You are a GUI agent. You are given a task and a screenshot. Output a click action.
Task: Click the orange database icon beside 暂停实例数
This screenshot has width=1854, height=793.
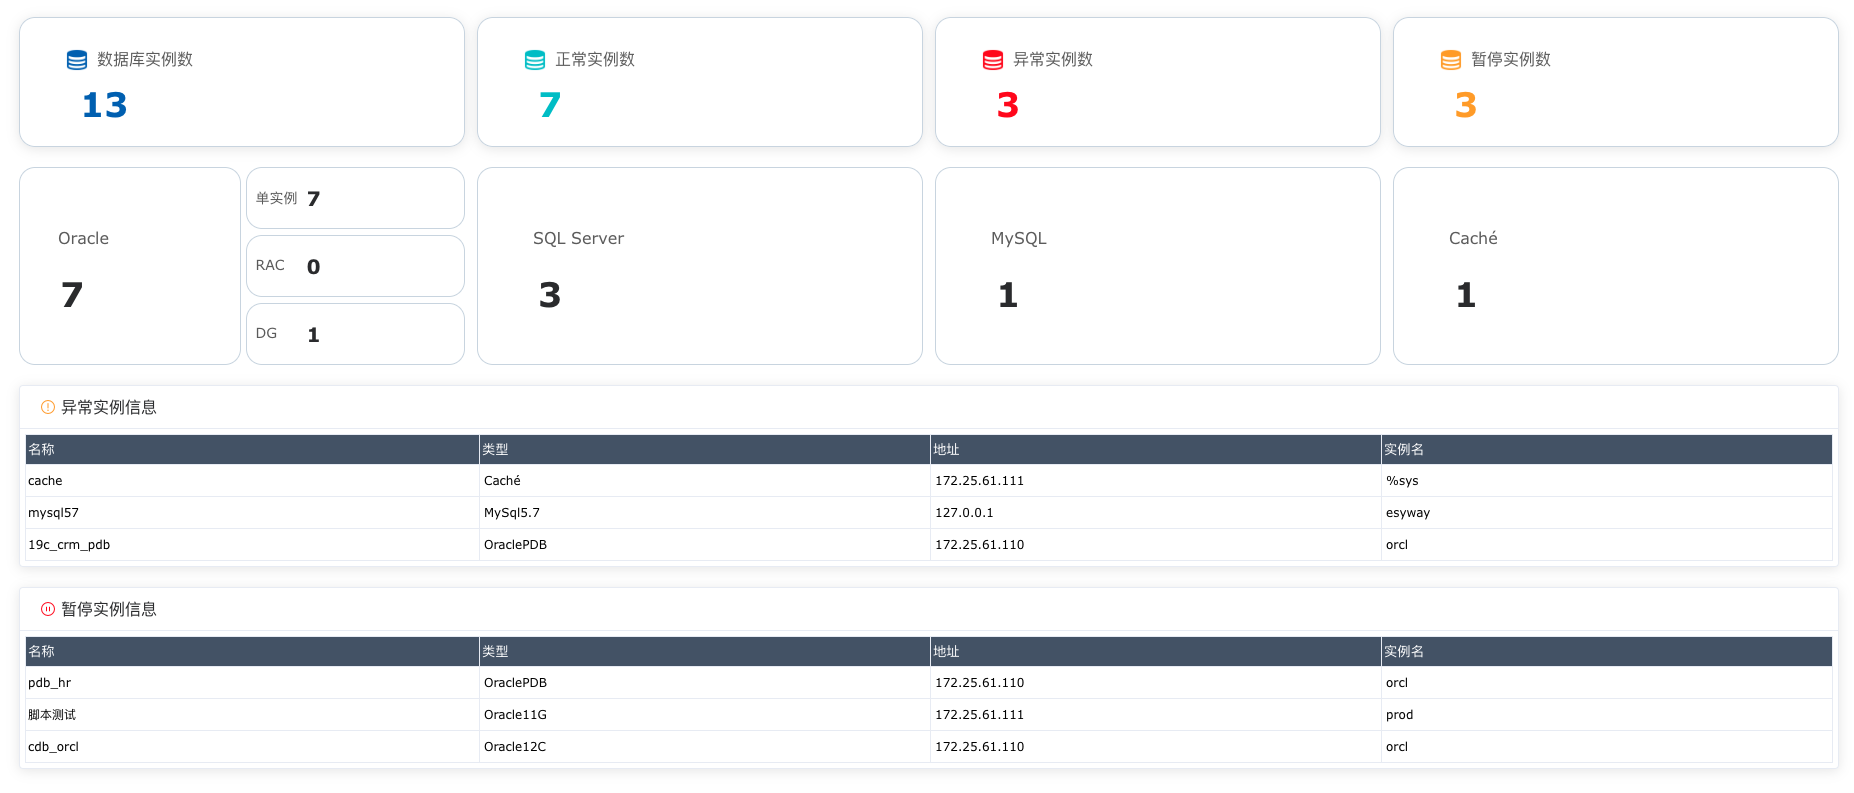coord(1451,60)
